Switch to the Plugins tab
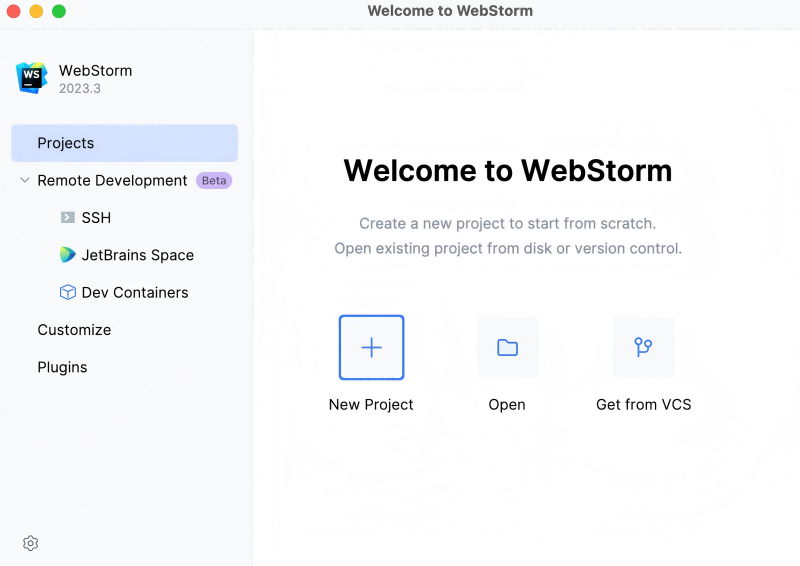 [62, 367]
